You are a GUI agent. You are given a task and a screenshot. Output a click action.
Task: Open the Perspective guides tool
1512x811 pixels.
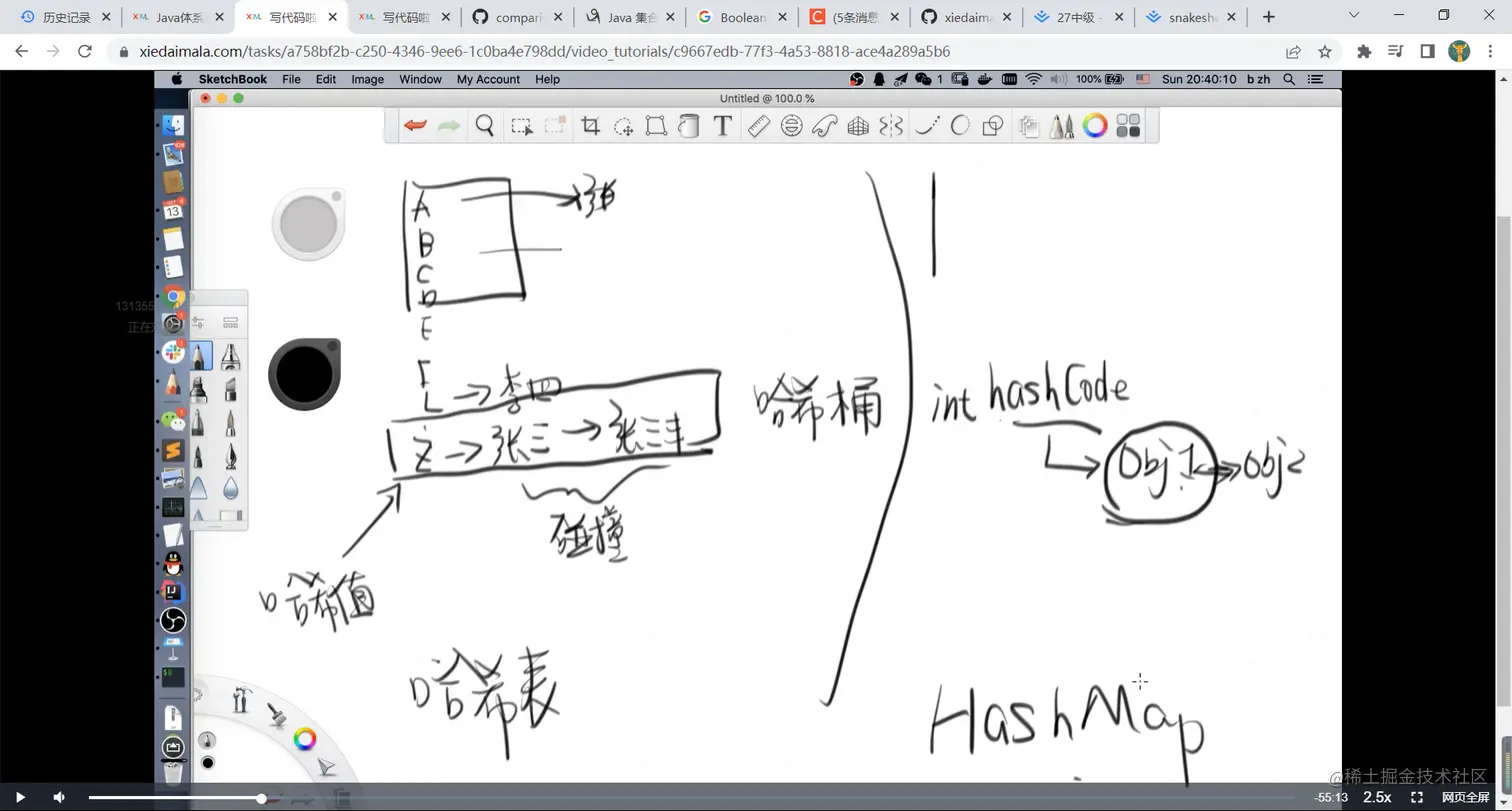(x=857, y=126)
